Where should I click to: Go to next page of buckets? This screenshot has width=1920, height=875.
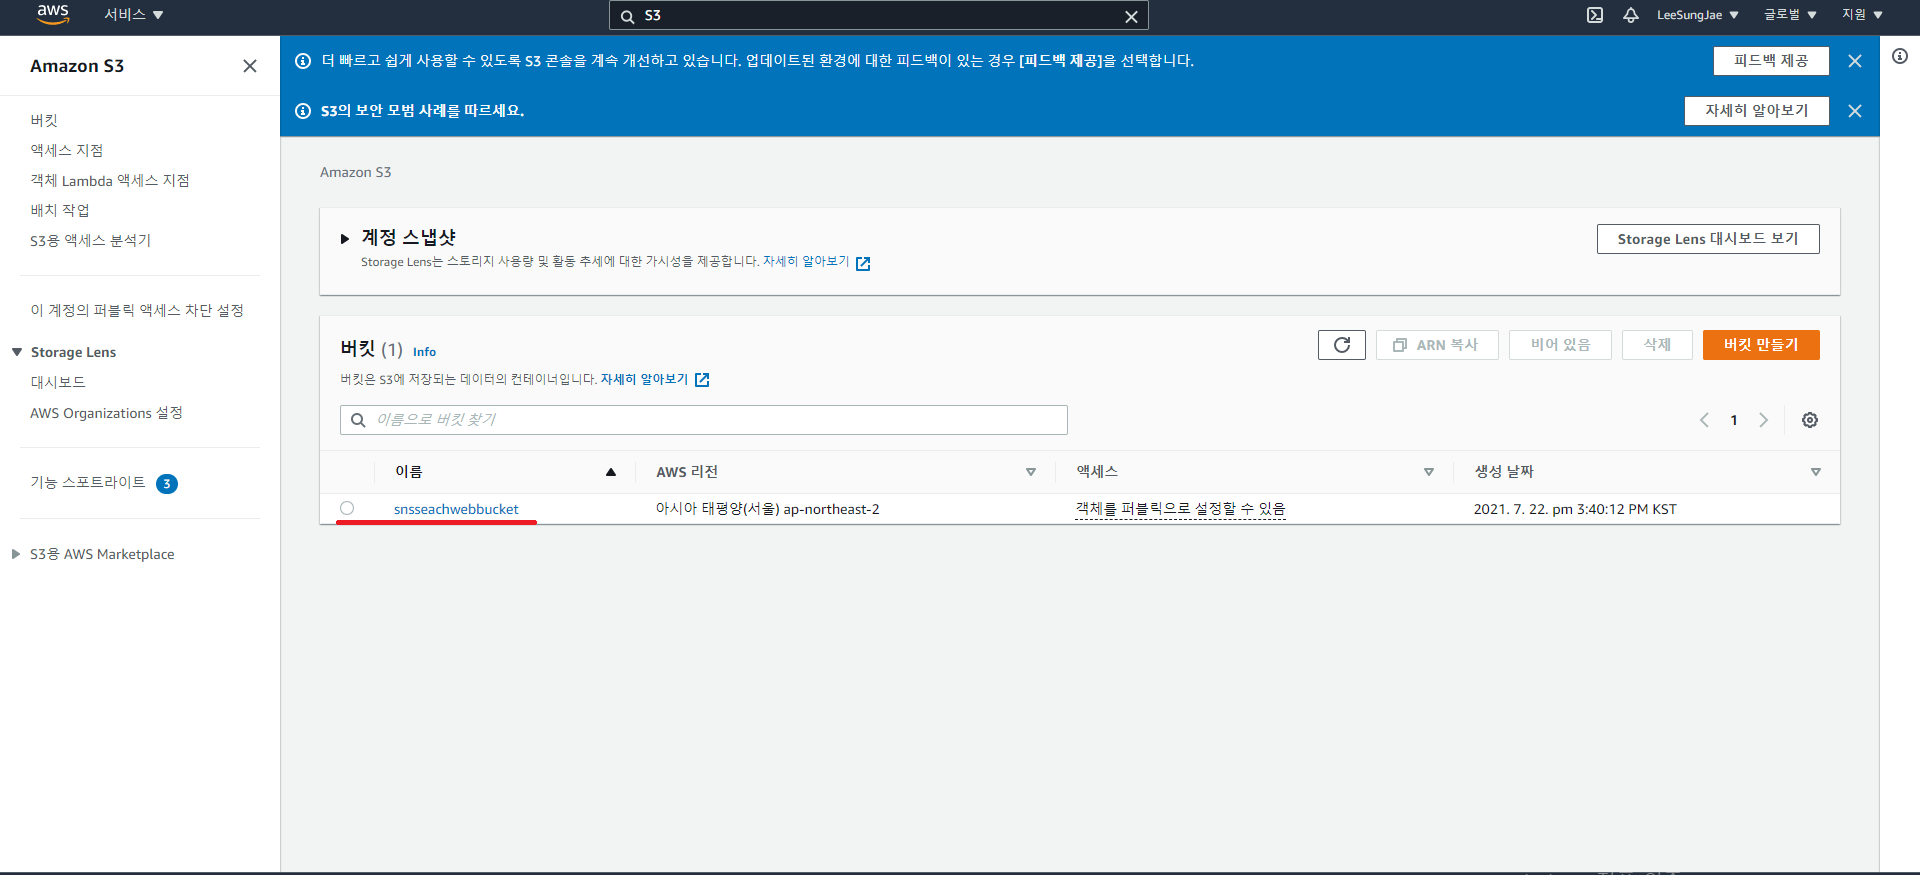pyautogui.click(x=1764, y=420)
